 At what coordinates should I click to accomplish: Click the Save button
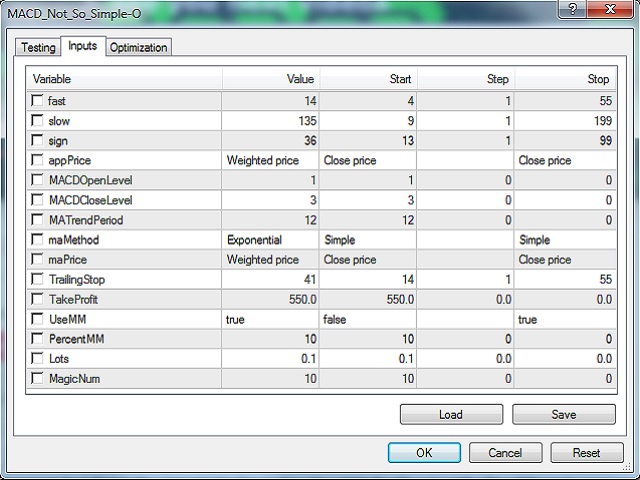pyautogui.click(x=564, y=414)
